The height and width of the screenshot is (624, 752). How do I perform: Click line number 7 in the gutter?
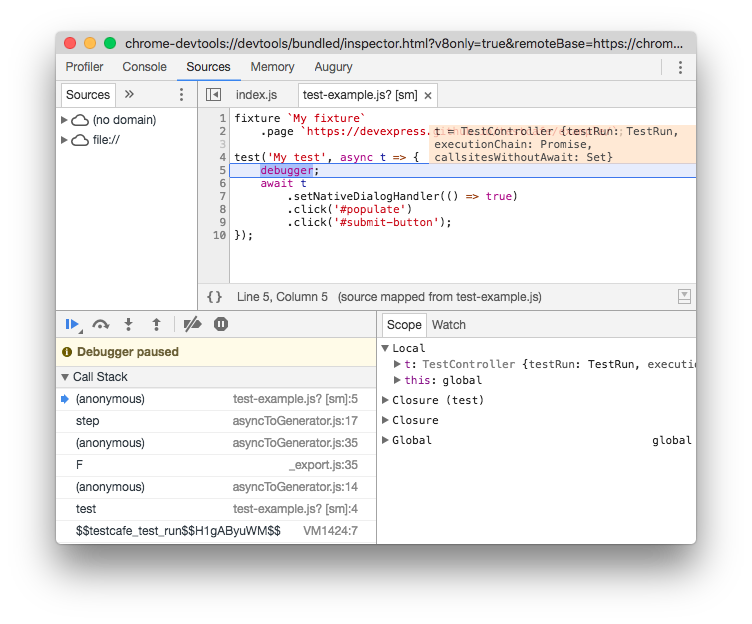[x=222, y=197]
